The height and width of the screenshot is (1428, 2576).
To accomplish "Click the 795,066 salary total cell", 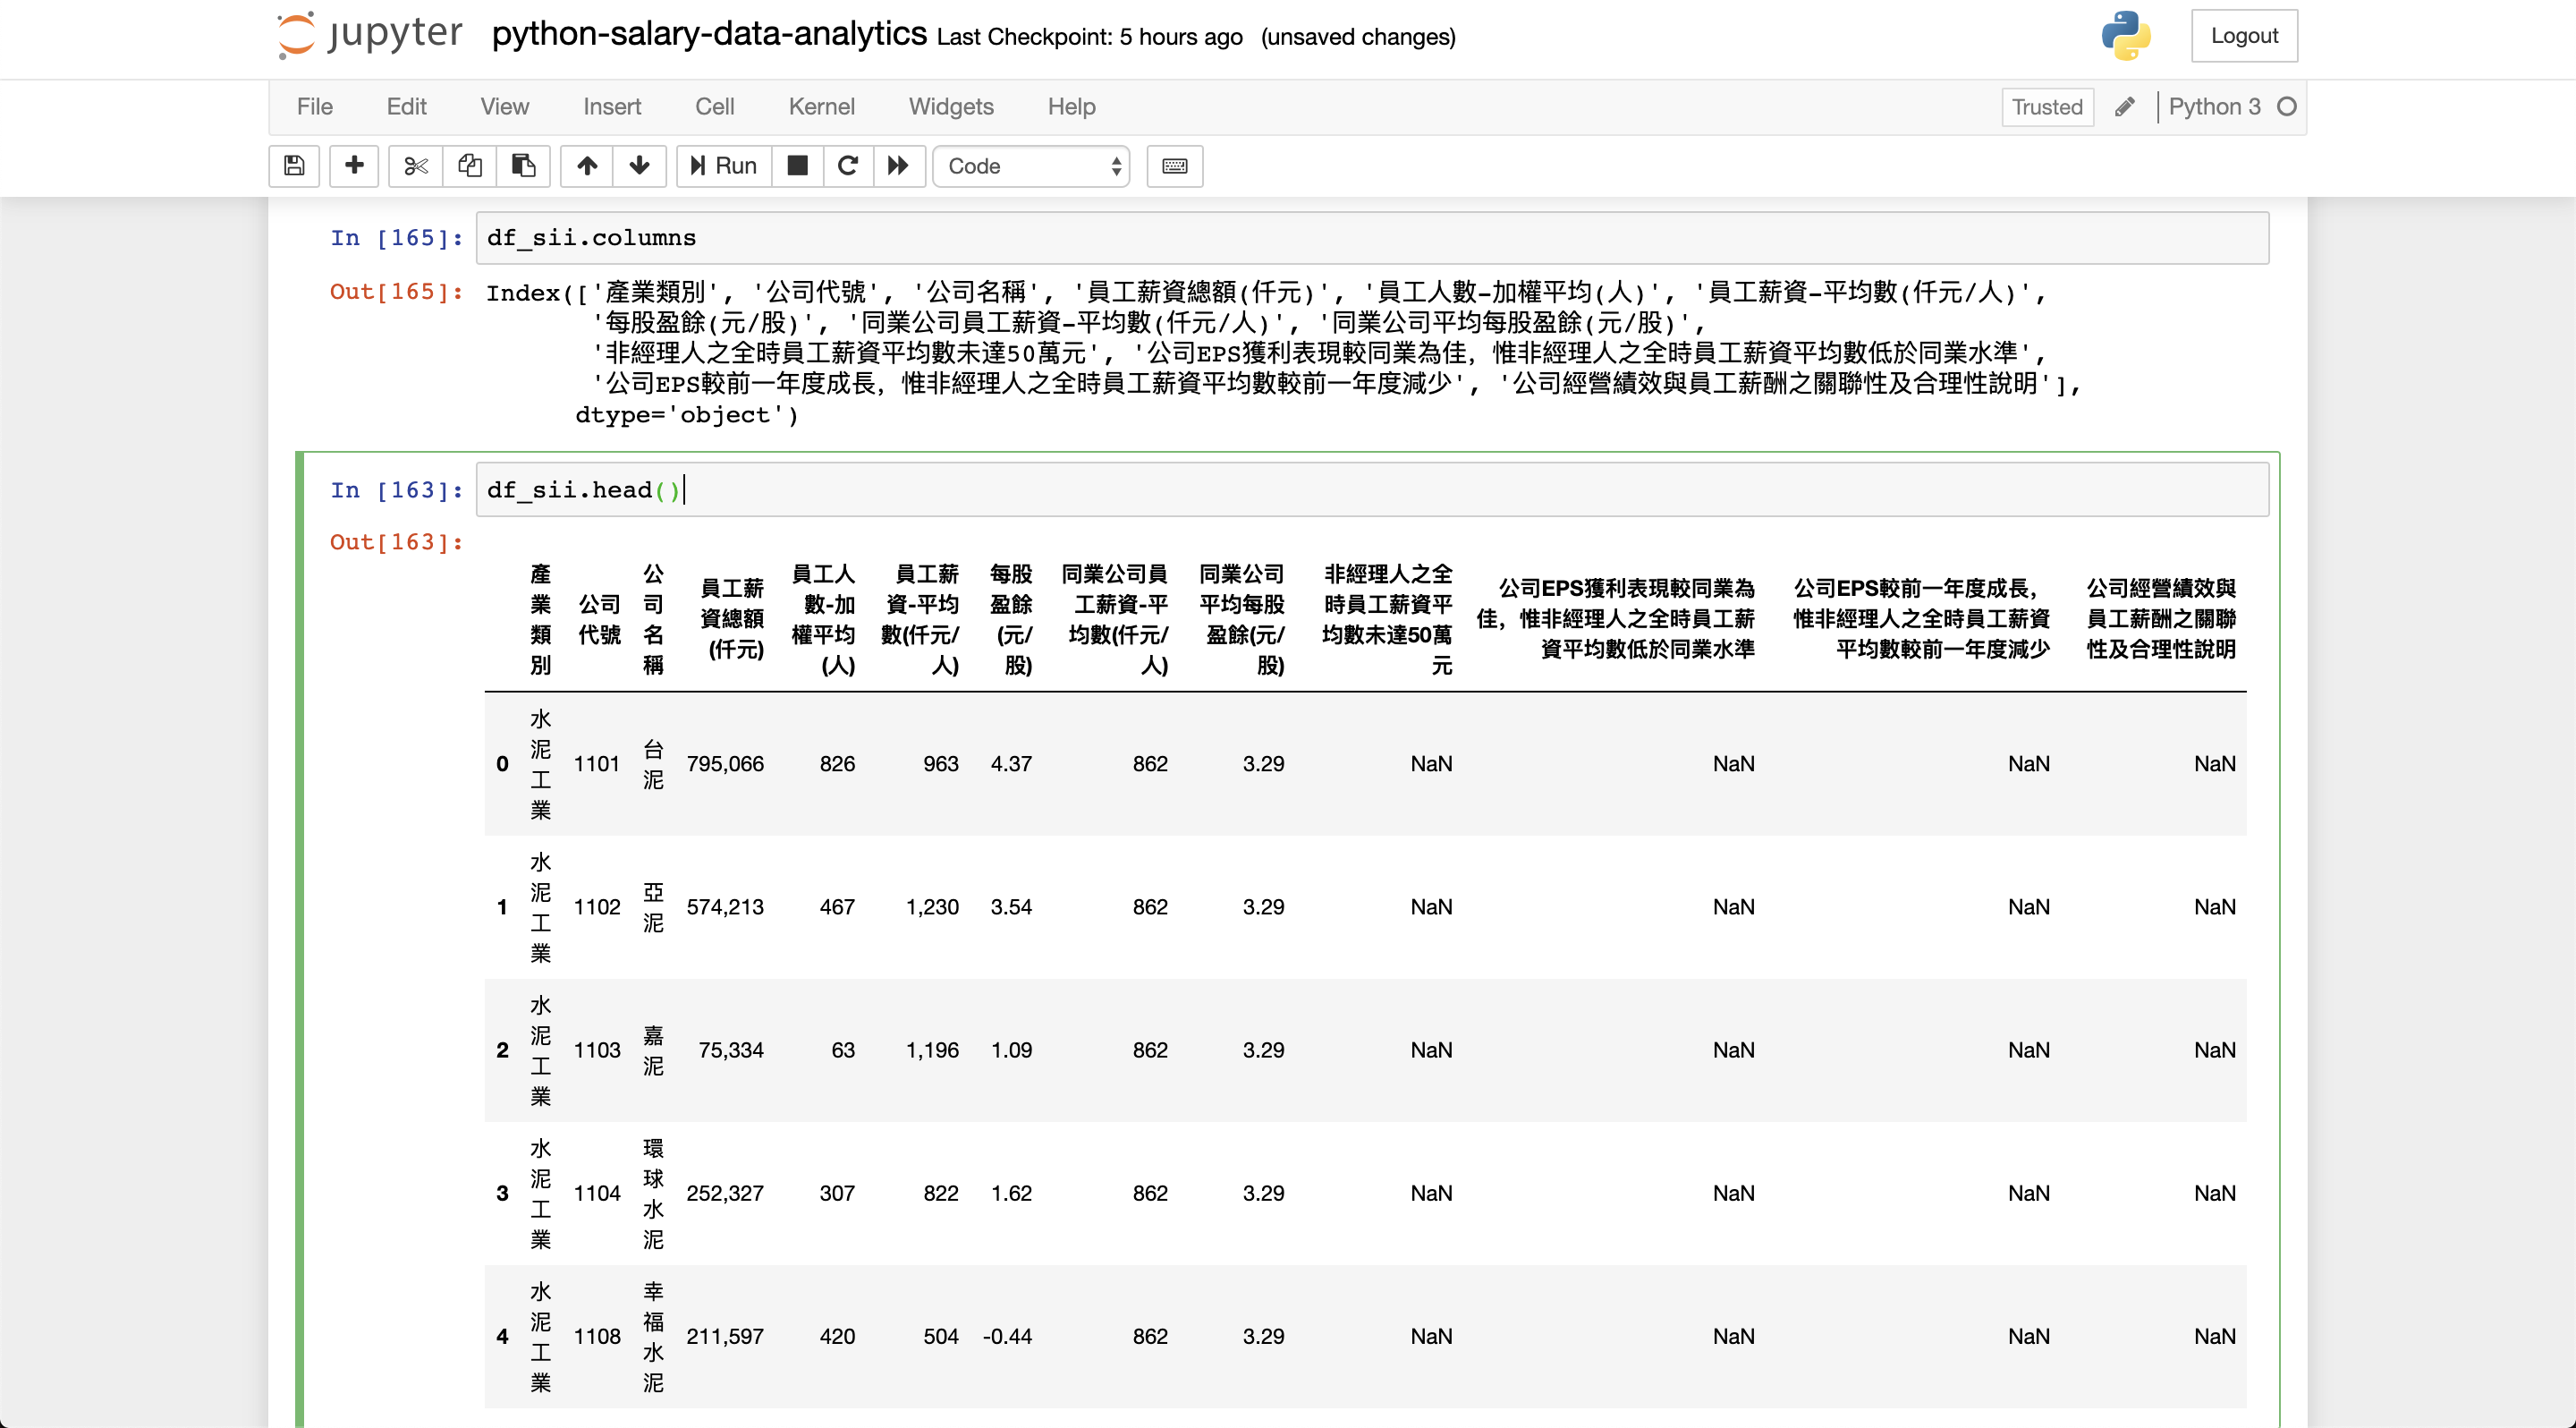I will 725,764.
